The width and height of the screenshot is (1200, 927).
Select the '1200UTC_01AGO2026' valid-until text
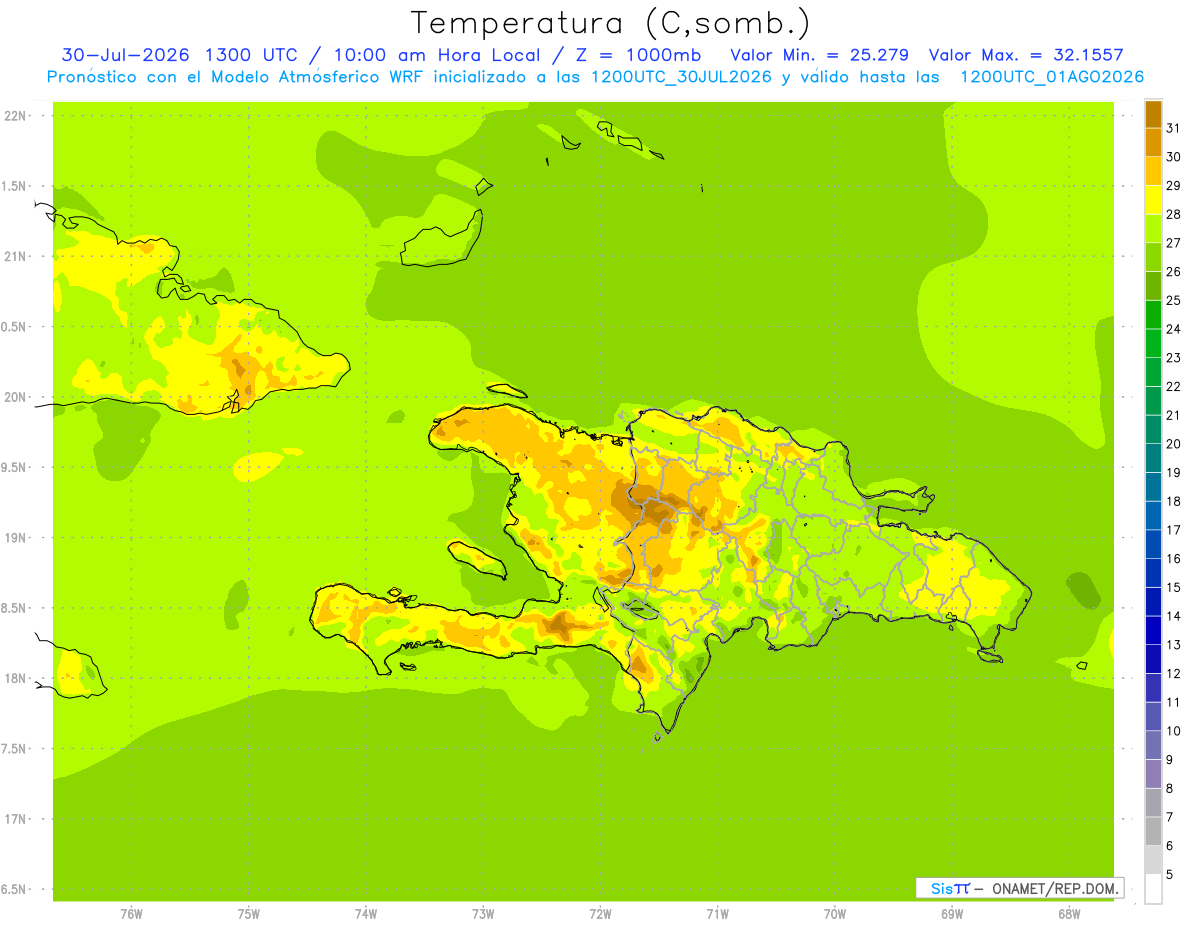pos(1052,77)
